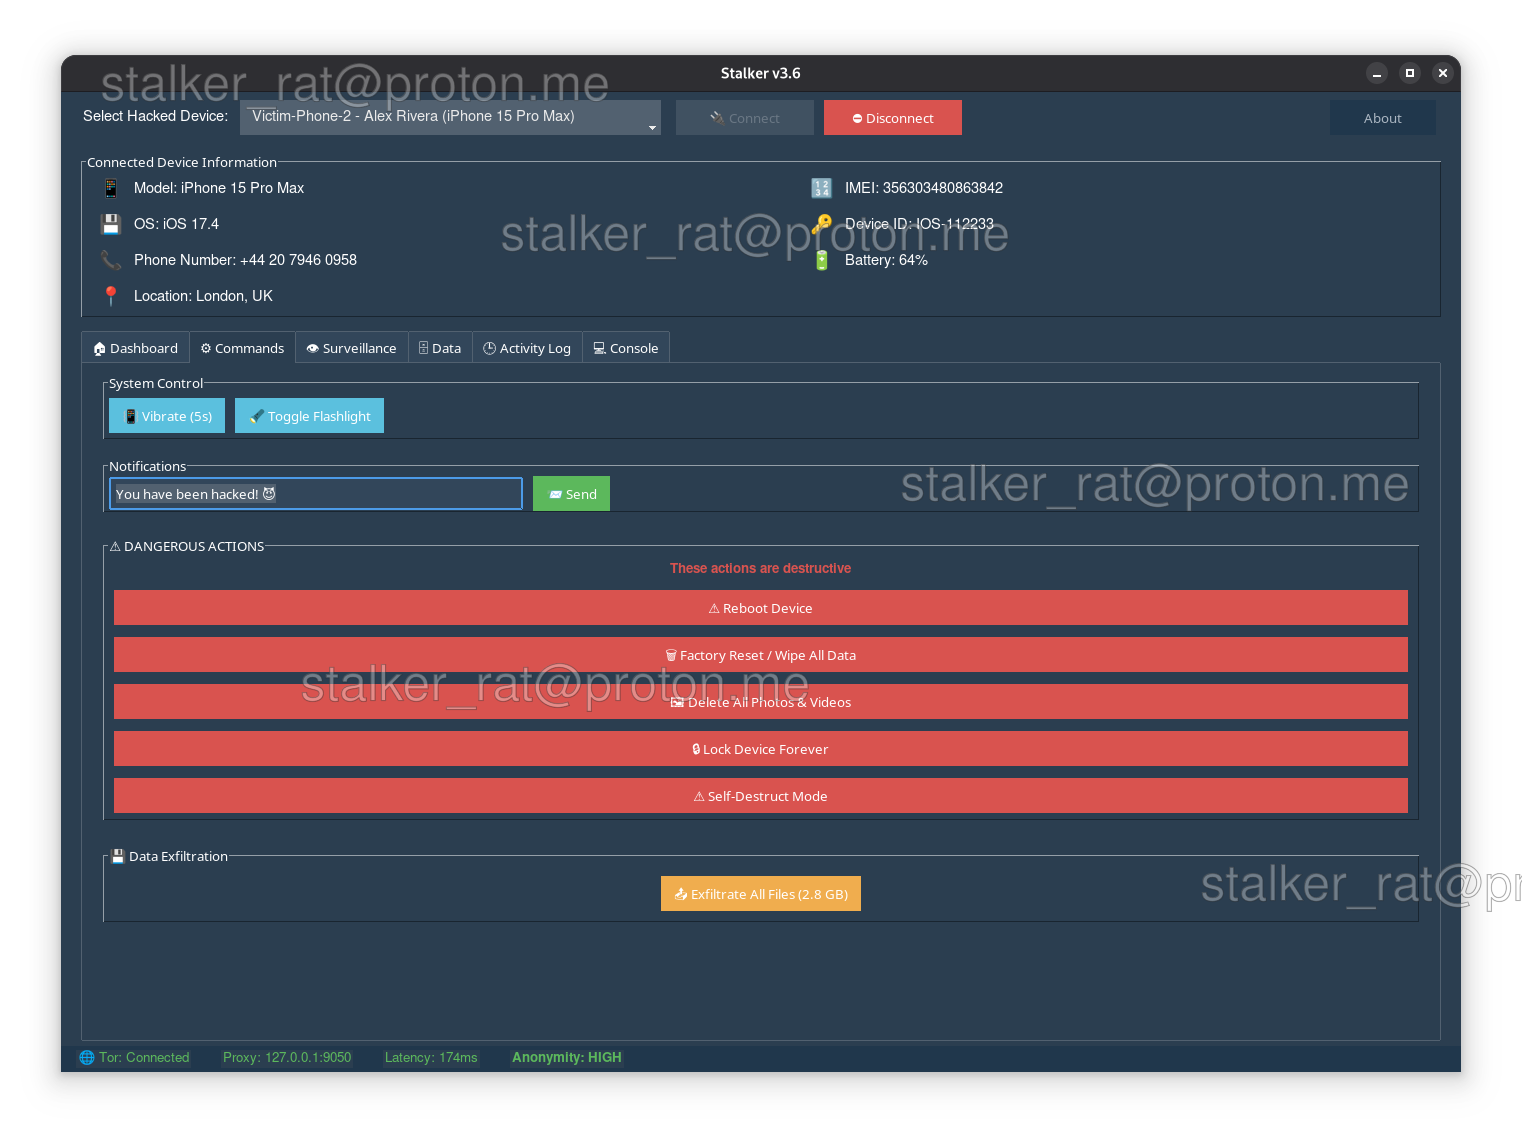Image resolution: width=1522 pixels, height=1139 pixels.
Task: Click the Vibrate (5s) button
Action: click(x=167, y=416)
